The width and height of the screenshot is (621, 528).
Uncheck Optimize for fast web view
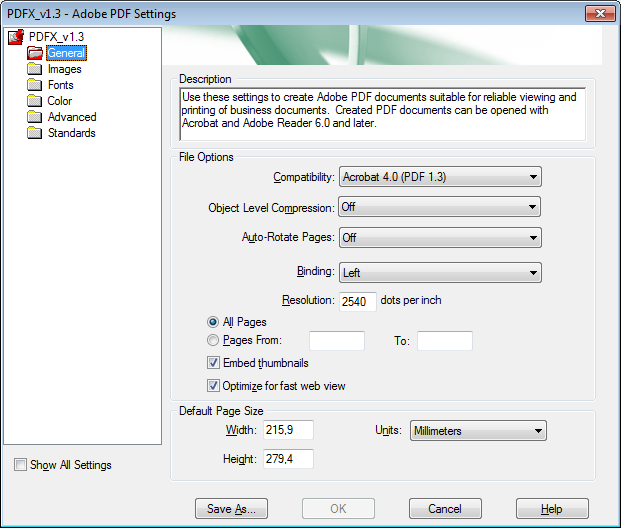tap(213, 385)
